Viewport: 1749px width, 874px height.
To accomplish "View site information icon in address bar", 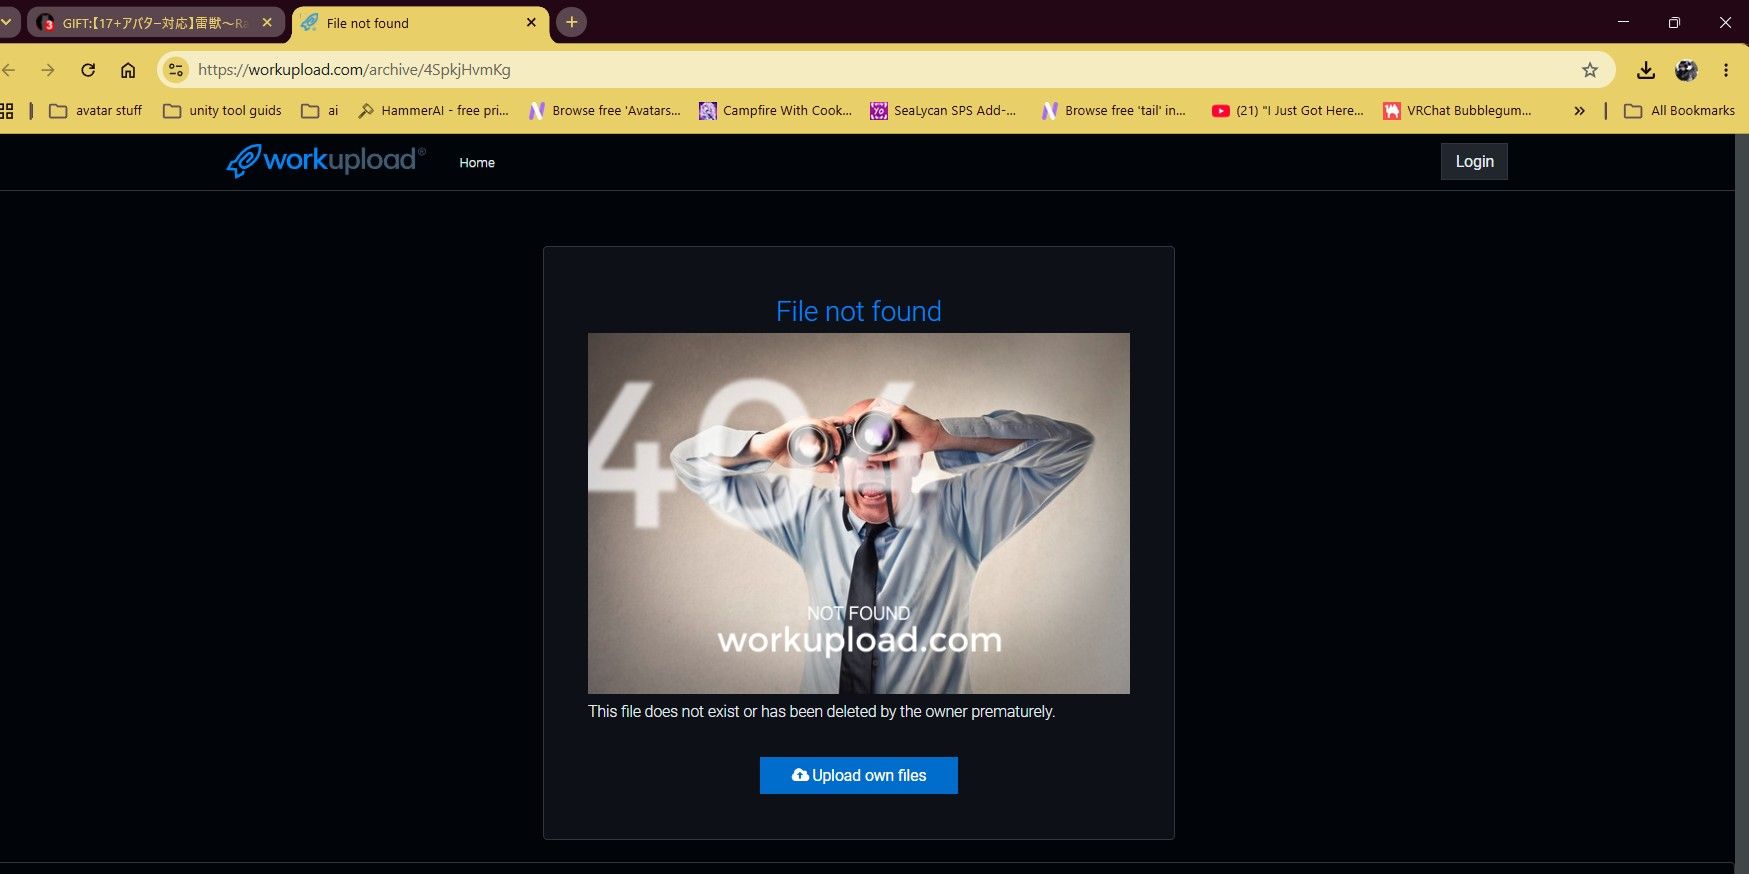I will [x=176, y=70].
